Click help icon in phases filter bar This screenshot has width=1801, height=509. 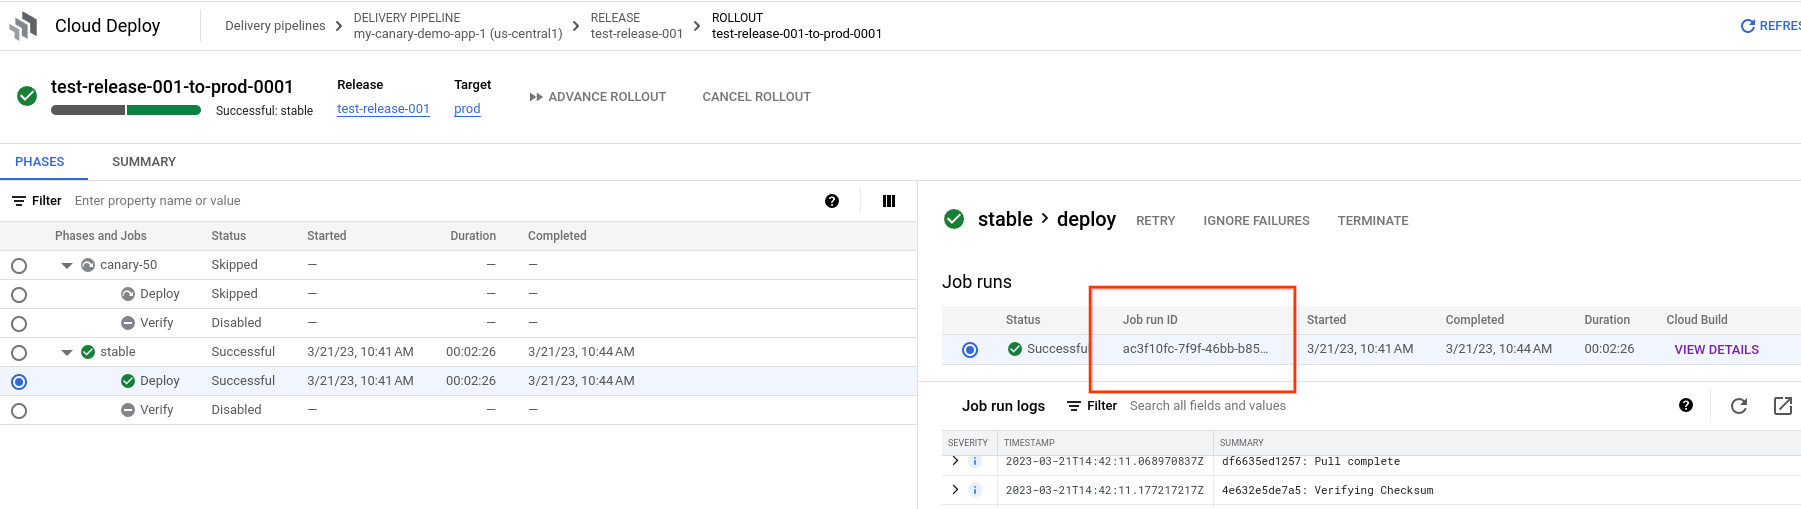point(832,201)
